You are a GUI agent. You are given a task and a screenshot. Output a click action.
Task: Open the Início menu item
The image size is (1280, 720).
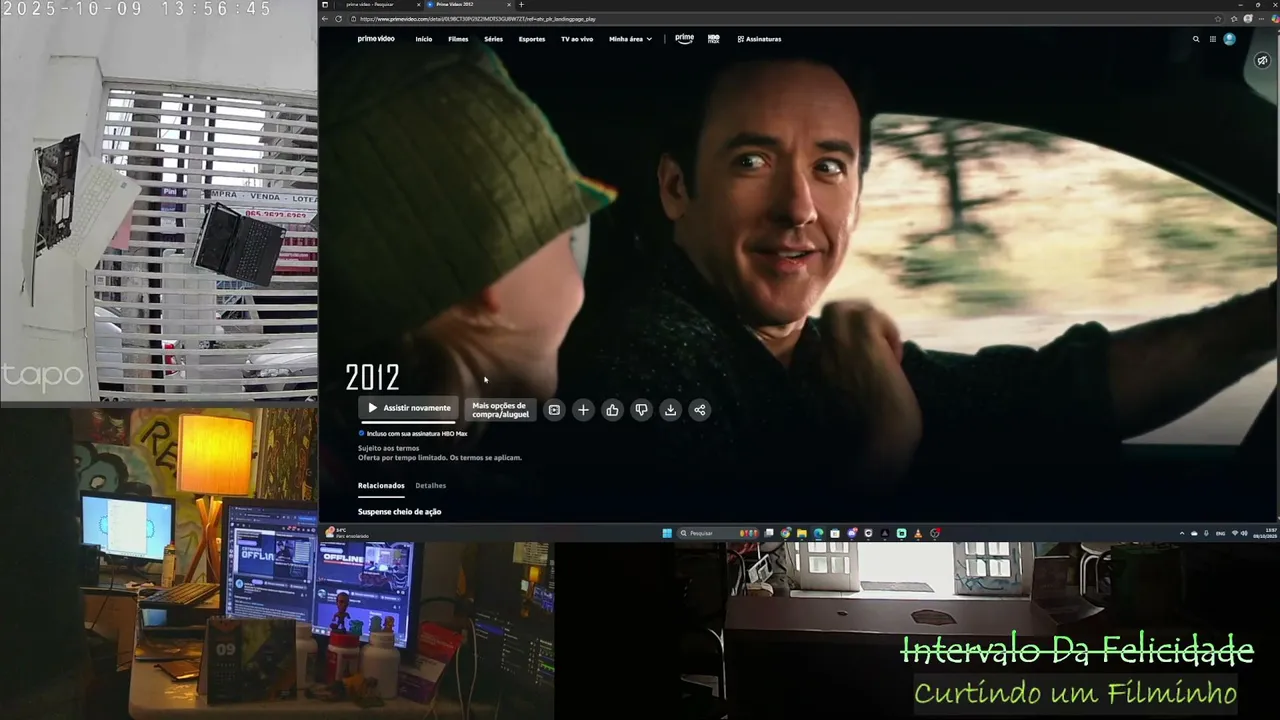tap(424, 39)
